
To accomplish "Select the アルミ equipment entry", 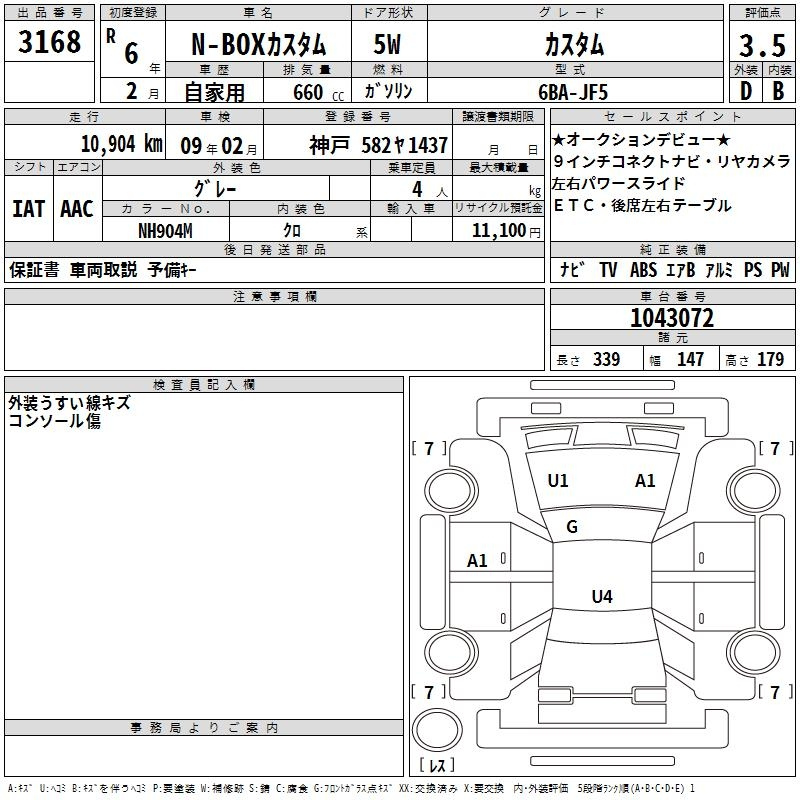I will coord(719,269).
